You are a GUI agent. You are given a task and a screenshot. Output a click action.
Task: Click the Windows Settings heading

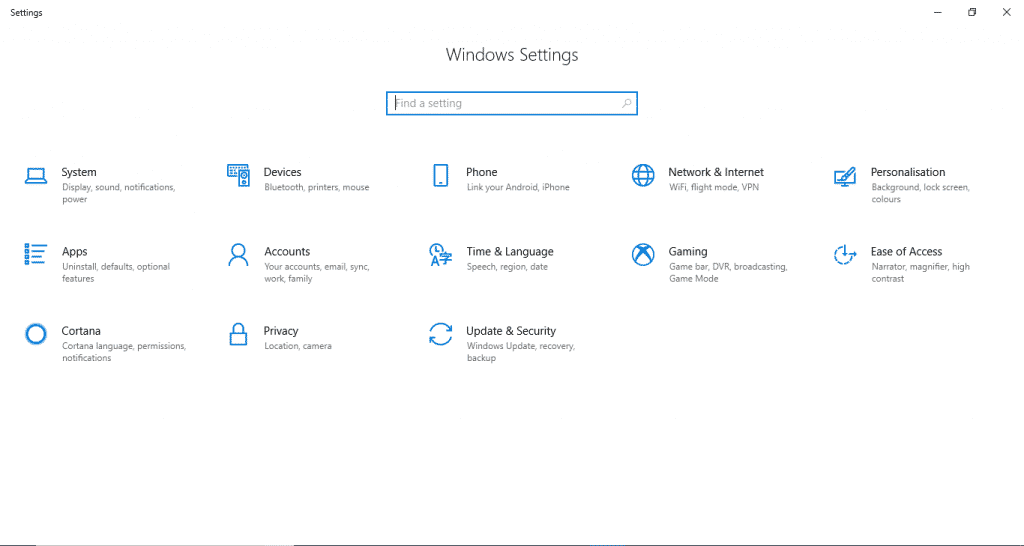512,55
